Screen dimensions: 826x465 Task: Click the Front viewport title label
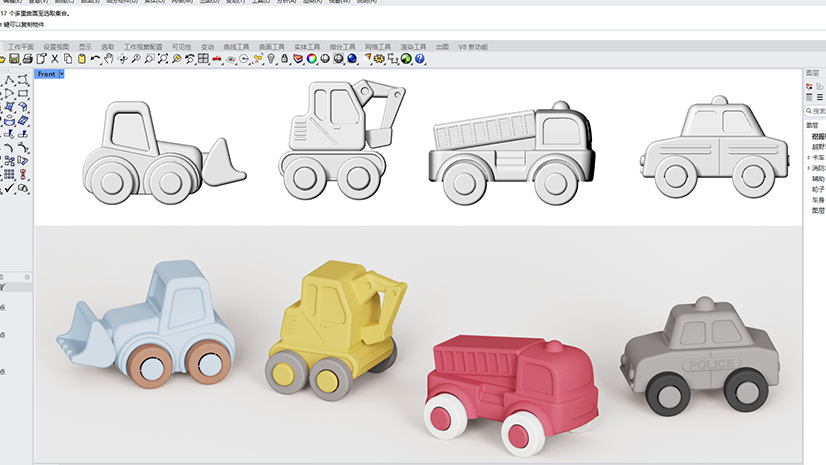(x=46, y=74)
